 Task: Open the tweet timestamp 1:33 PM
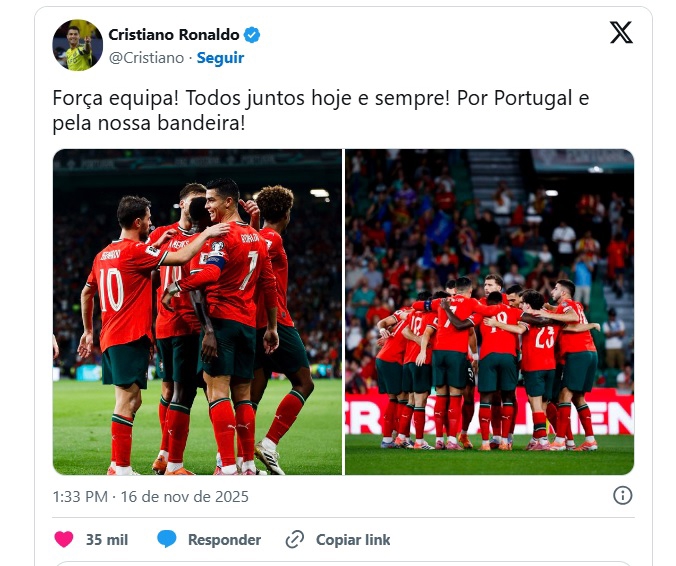(x=80, y=497)
